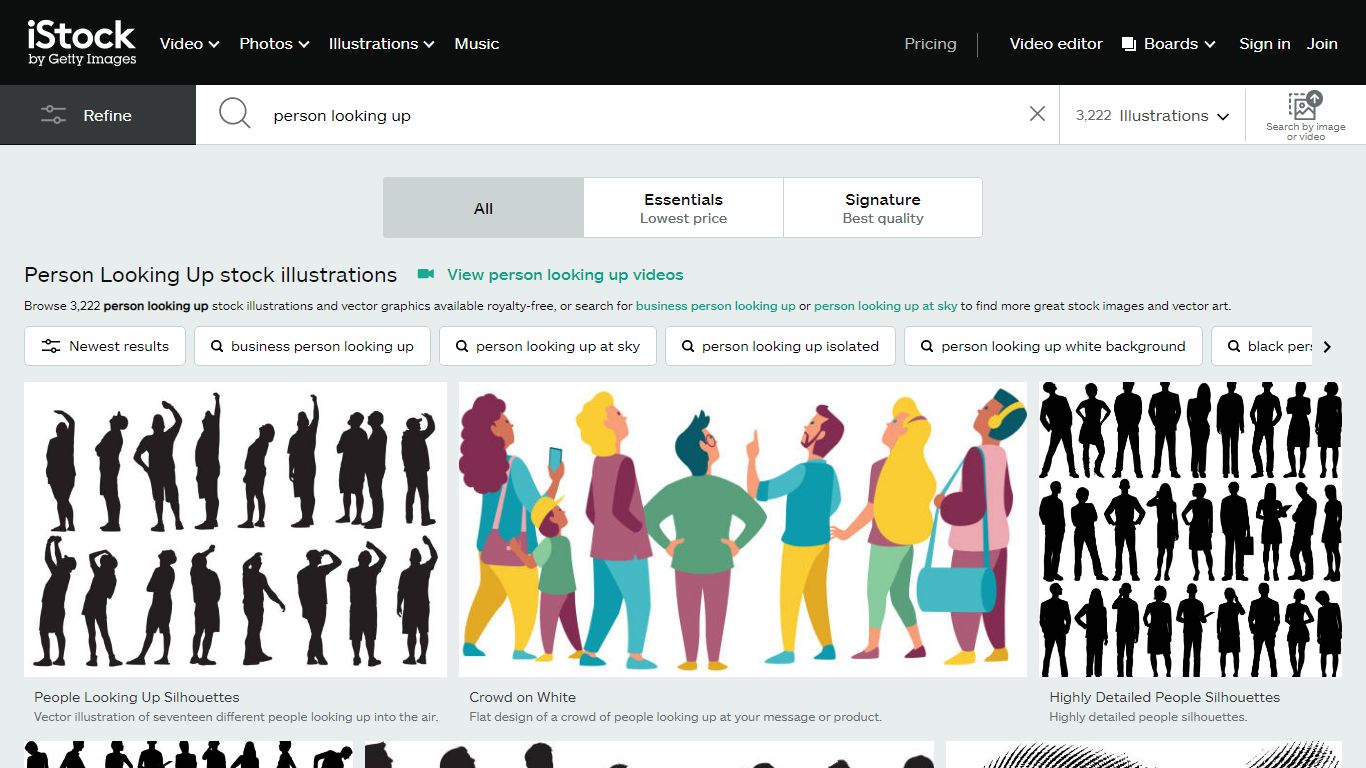
Task: Select person looking up at sky chip
Action: (x=547, y=346)
